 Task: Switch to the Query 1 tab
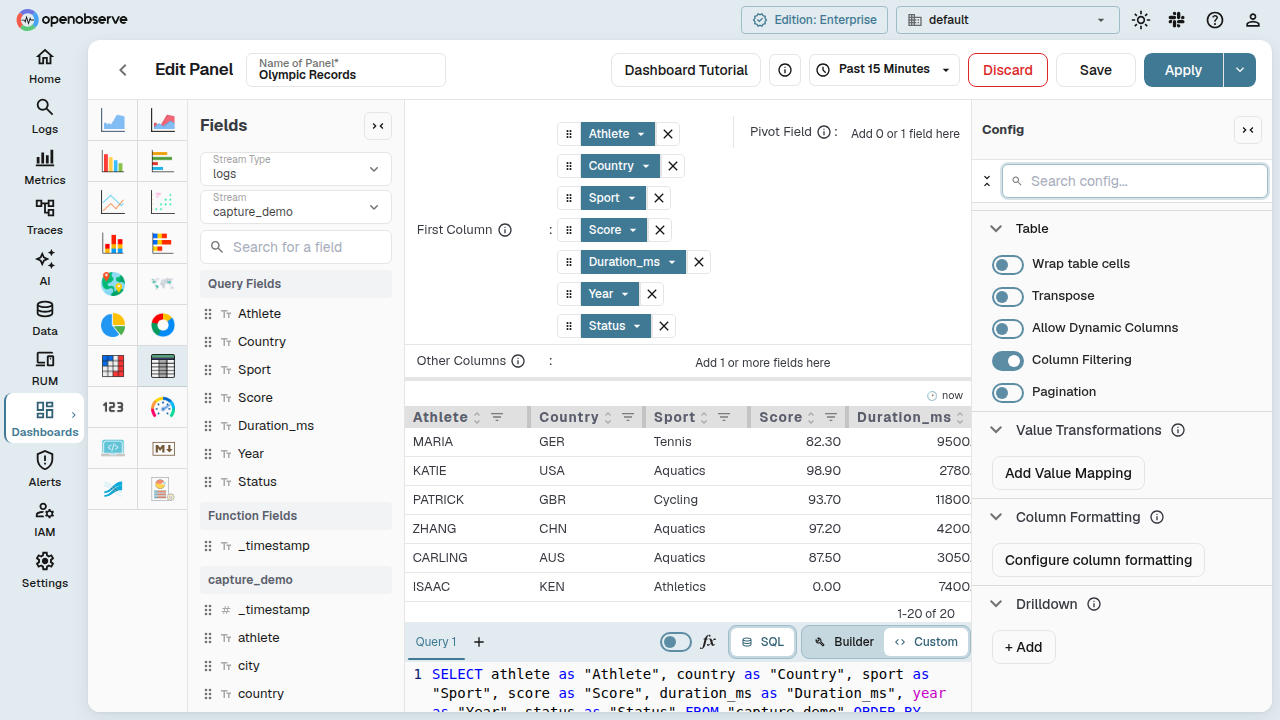point(436,642)
